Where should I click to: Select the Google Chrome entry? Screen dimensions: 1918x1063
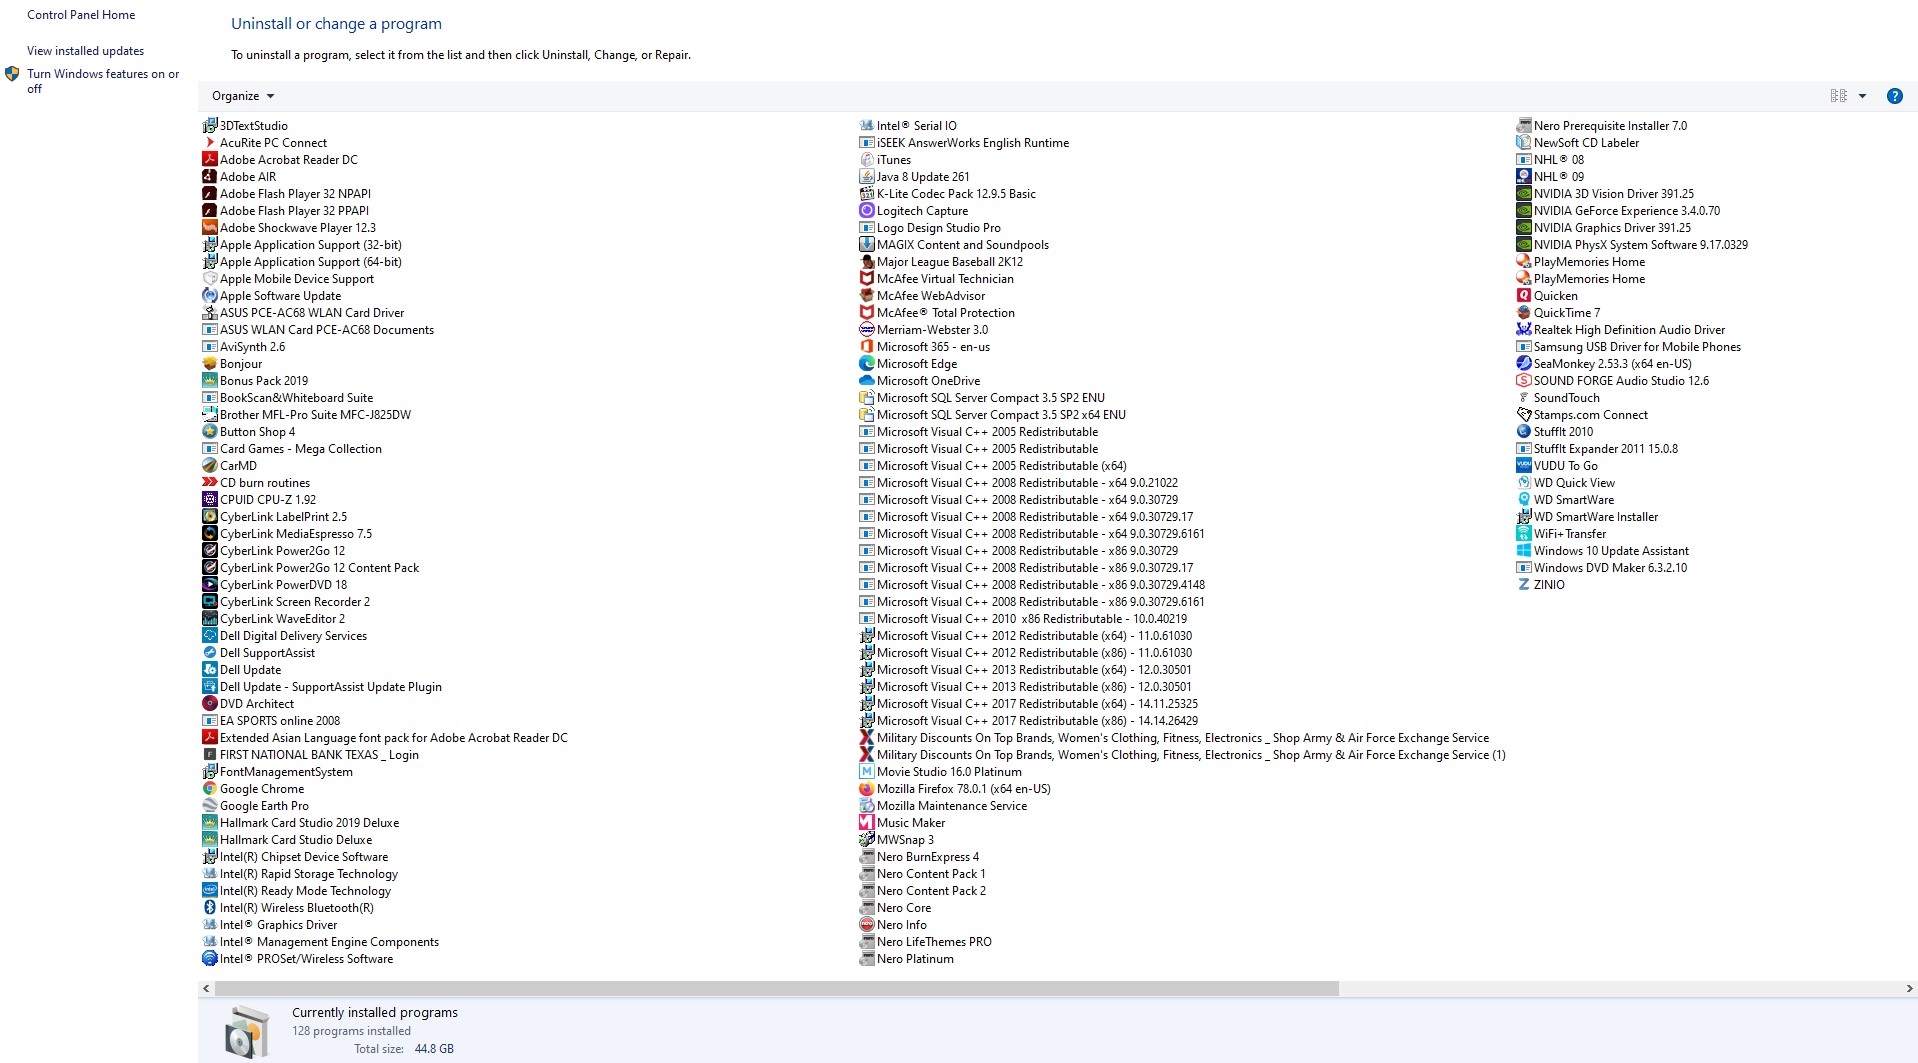pyautogui.click(x=263, y=788)
